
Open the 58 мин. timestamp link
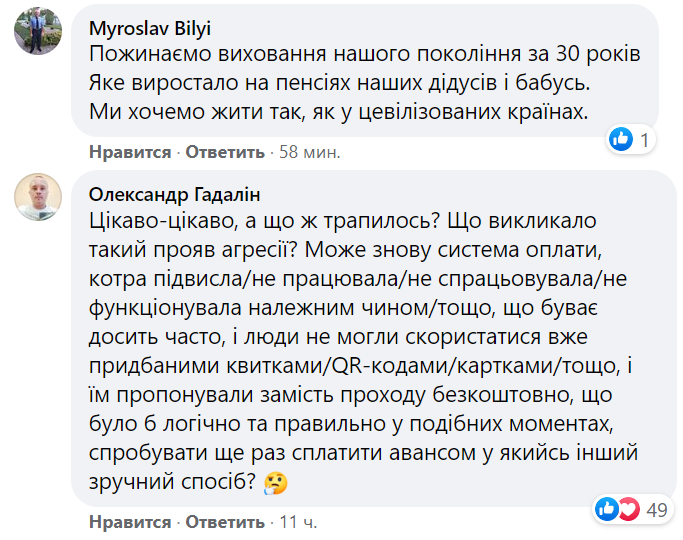(309, 153)
